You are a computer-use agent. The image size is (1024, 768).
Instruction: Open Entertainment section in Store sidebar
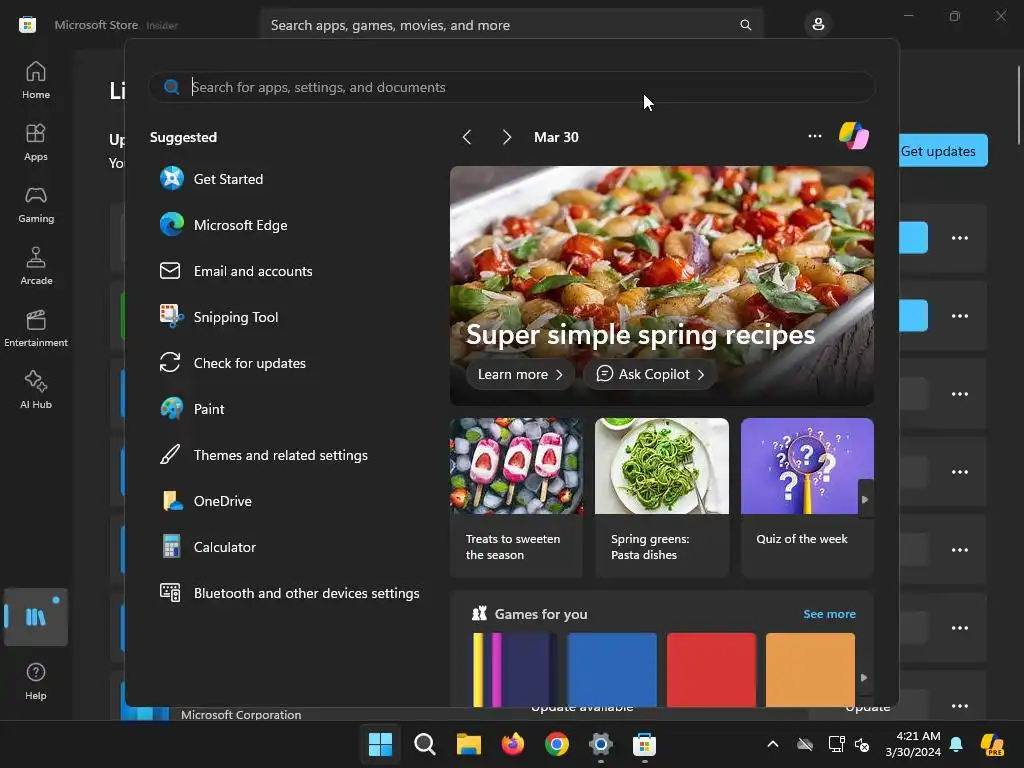click(36, 328)
